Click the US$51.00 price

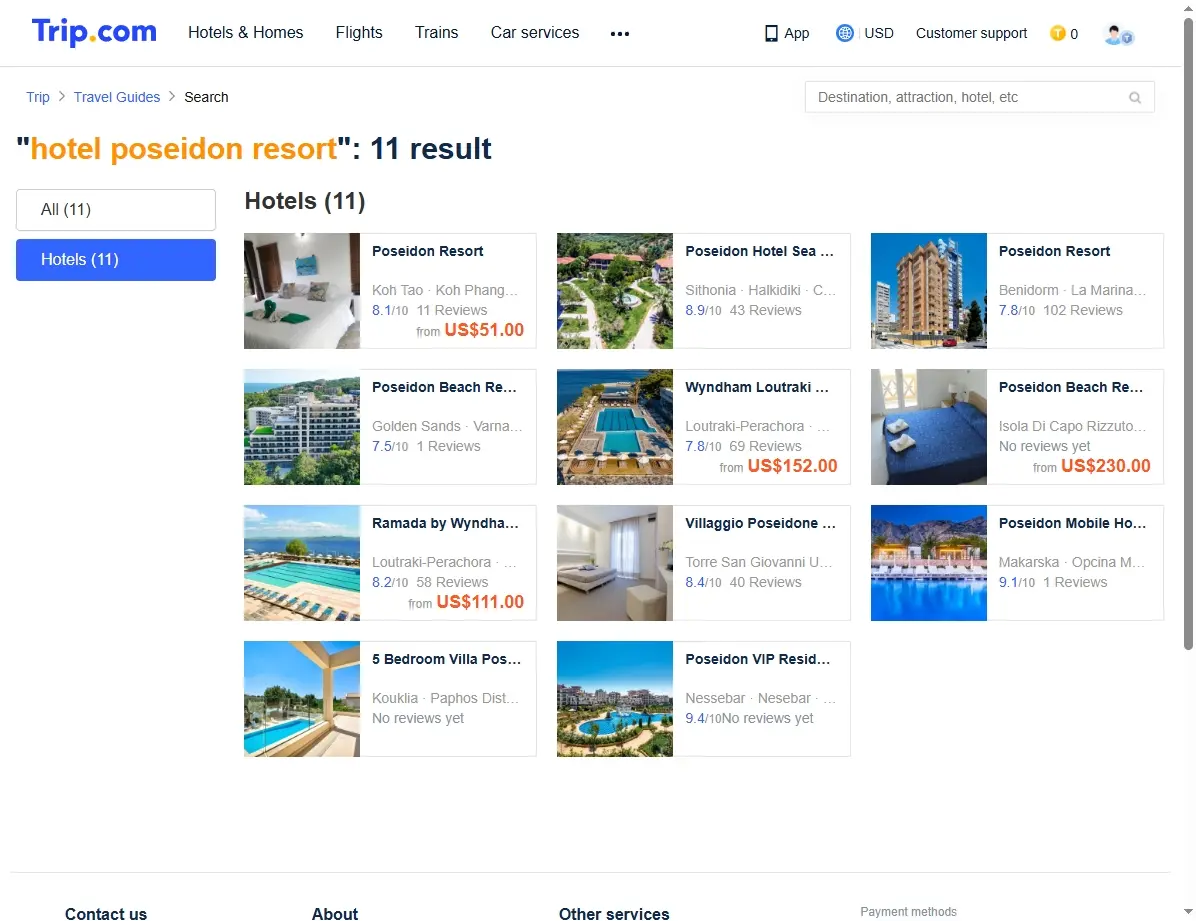click(x=484, y=330)
